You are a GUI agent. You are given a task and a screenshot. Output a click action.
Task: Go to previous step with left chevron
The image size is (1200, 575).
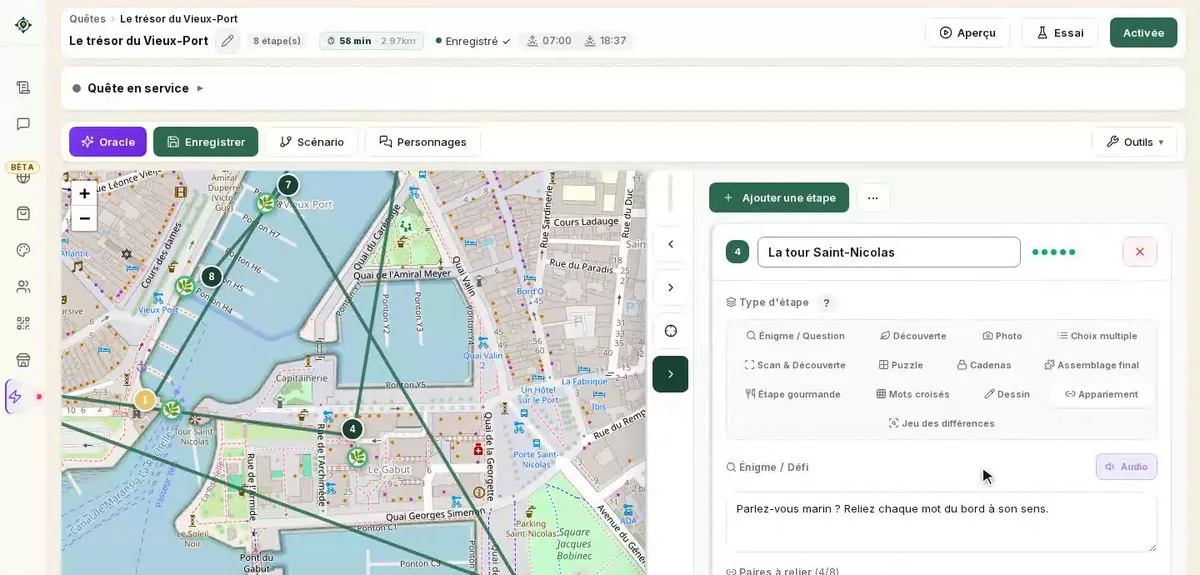pyautogui.click(x=670, y=244)
